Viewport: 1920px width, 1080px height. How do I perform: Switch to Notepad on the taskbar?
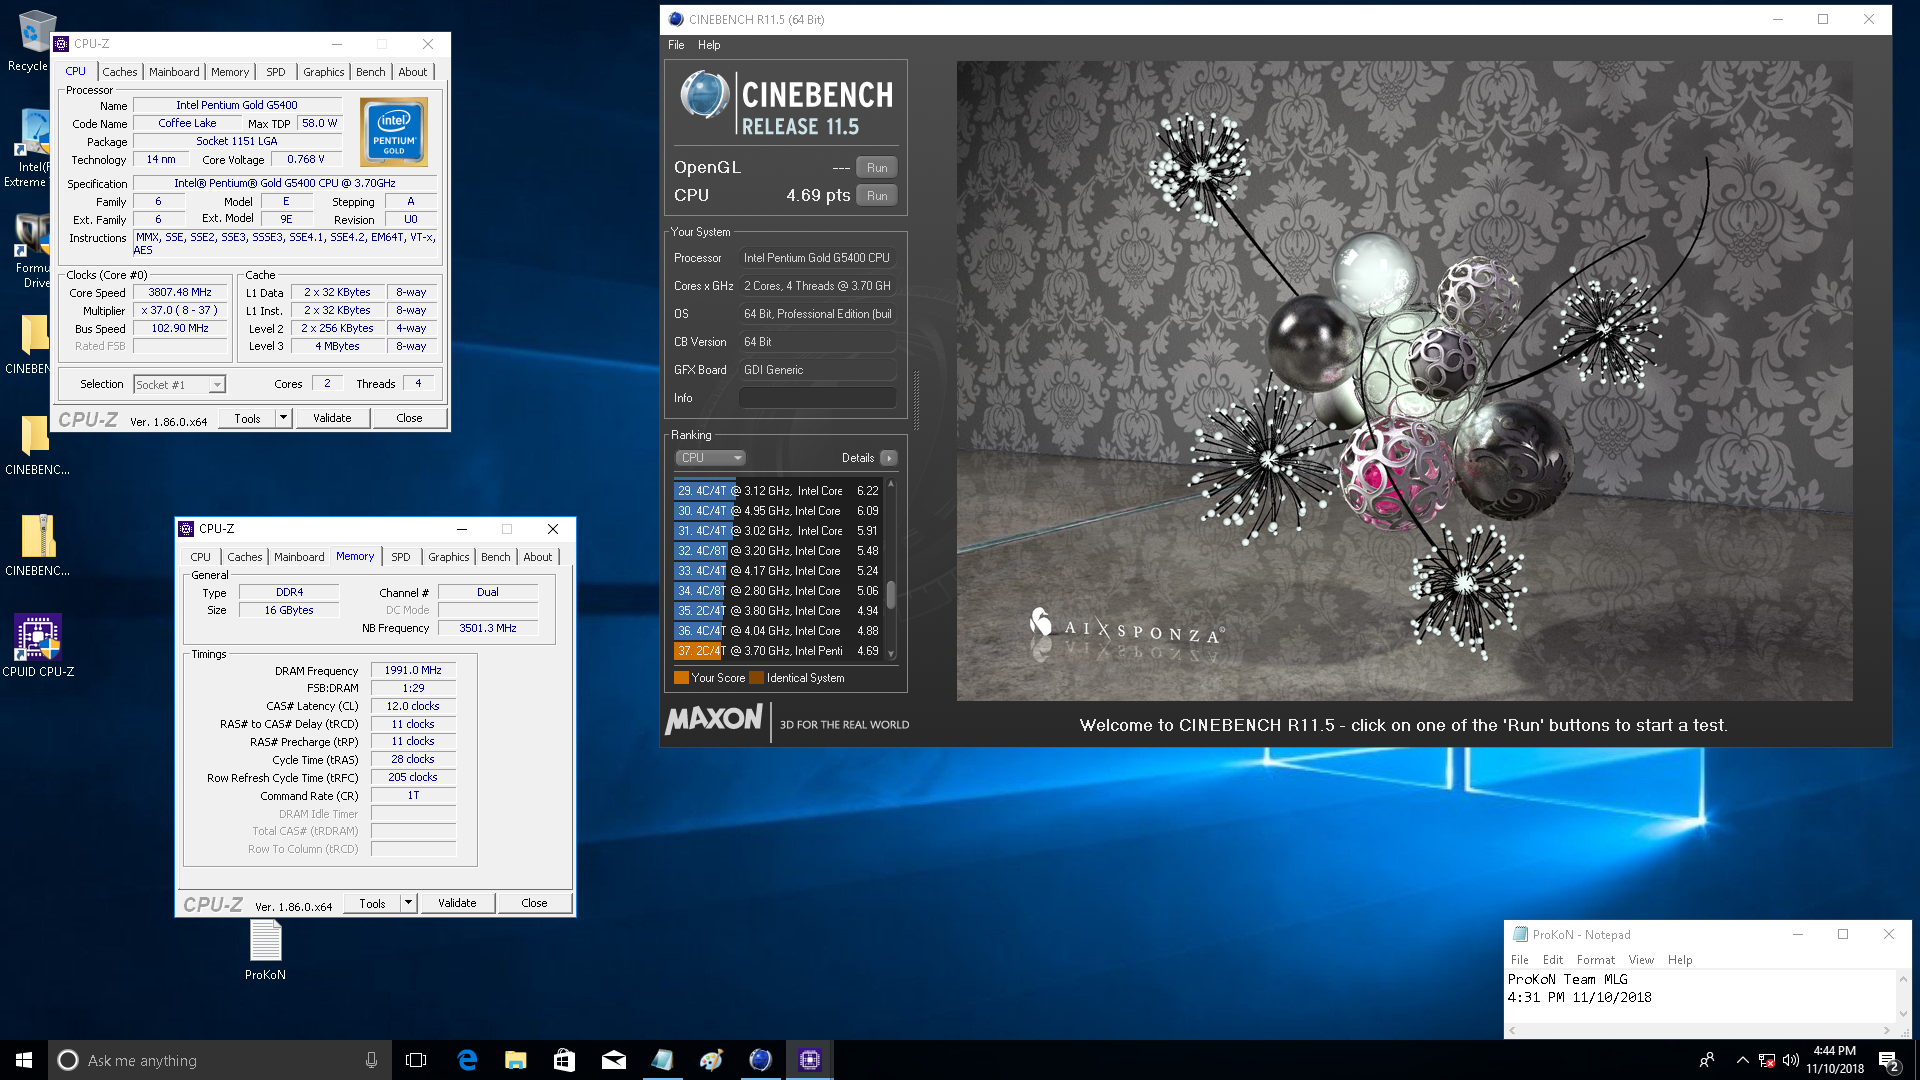pyautogui.click(x=662, y=1060)
